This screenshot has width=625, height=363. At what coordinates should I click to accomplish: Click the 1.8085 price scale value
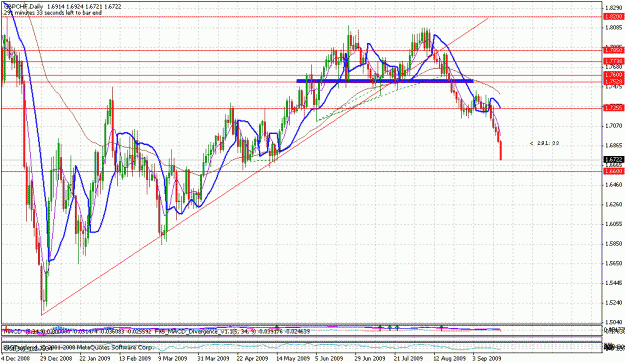pos(613,27)
